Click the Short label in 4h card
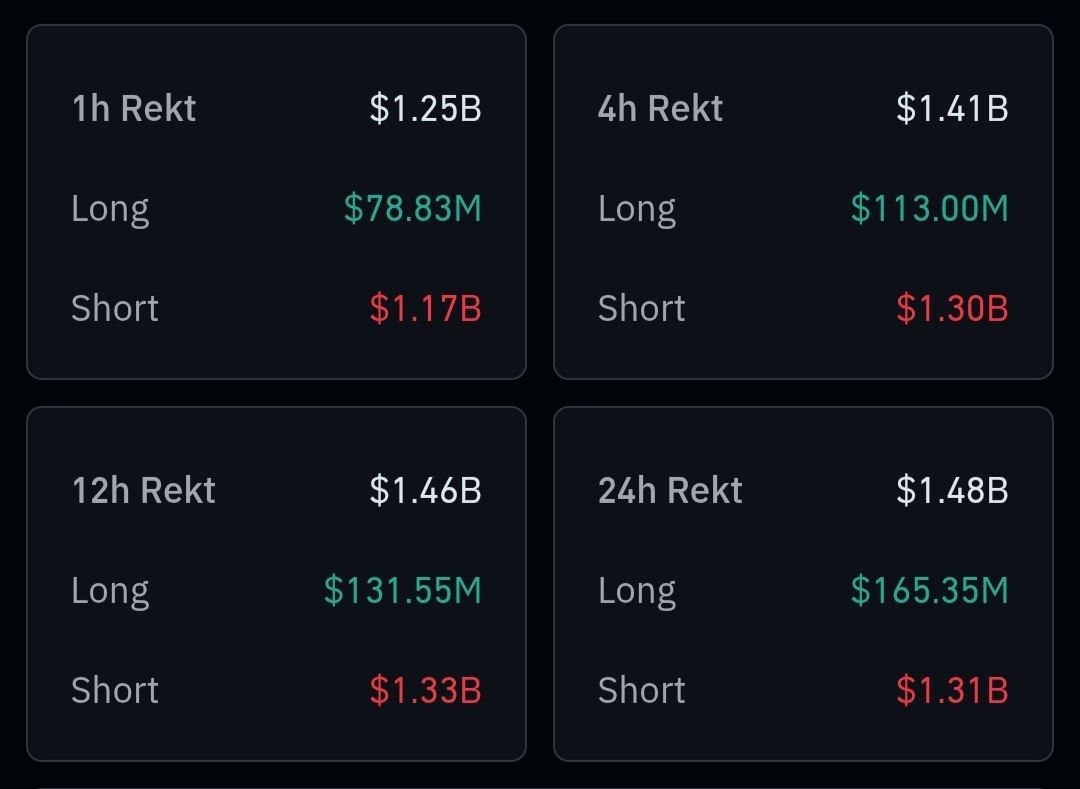Image resolution: width=1080 pixels, height=789 pixels. point(642,308)
